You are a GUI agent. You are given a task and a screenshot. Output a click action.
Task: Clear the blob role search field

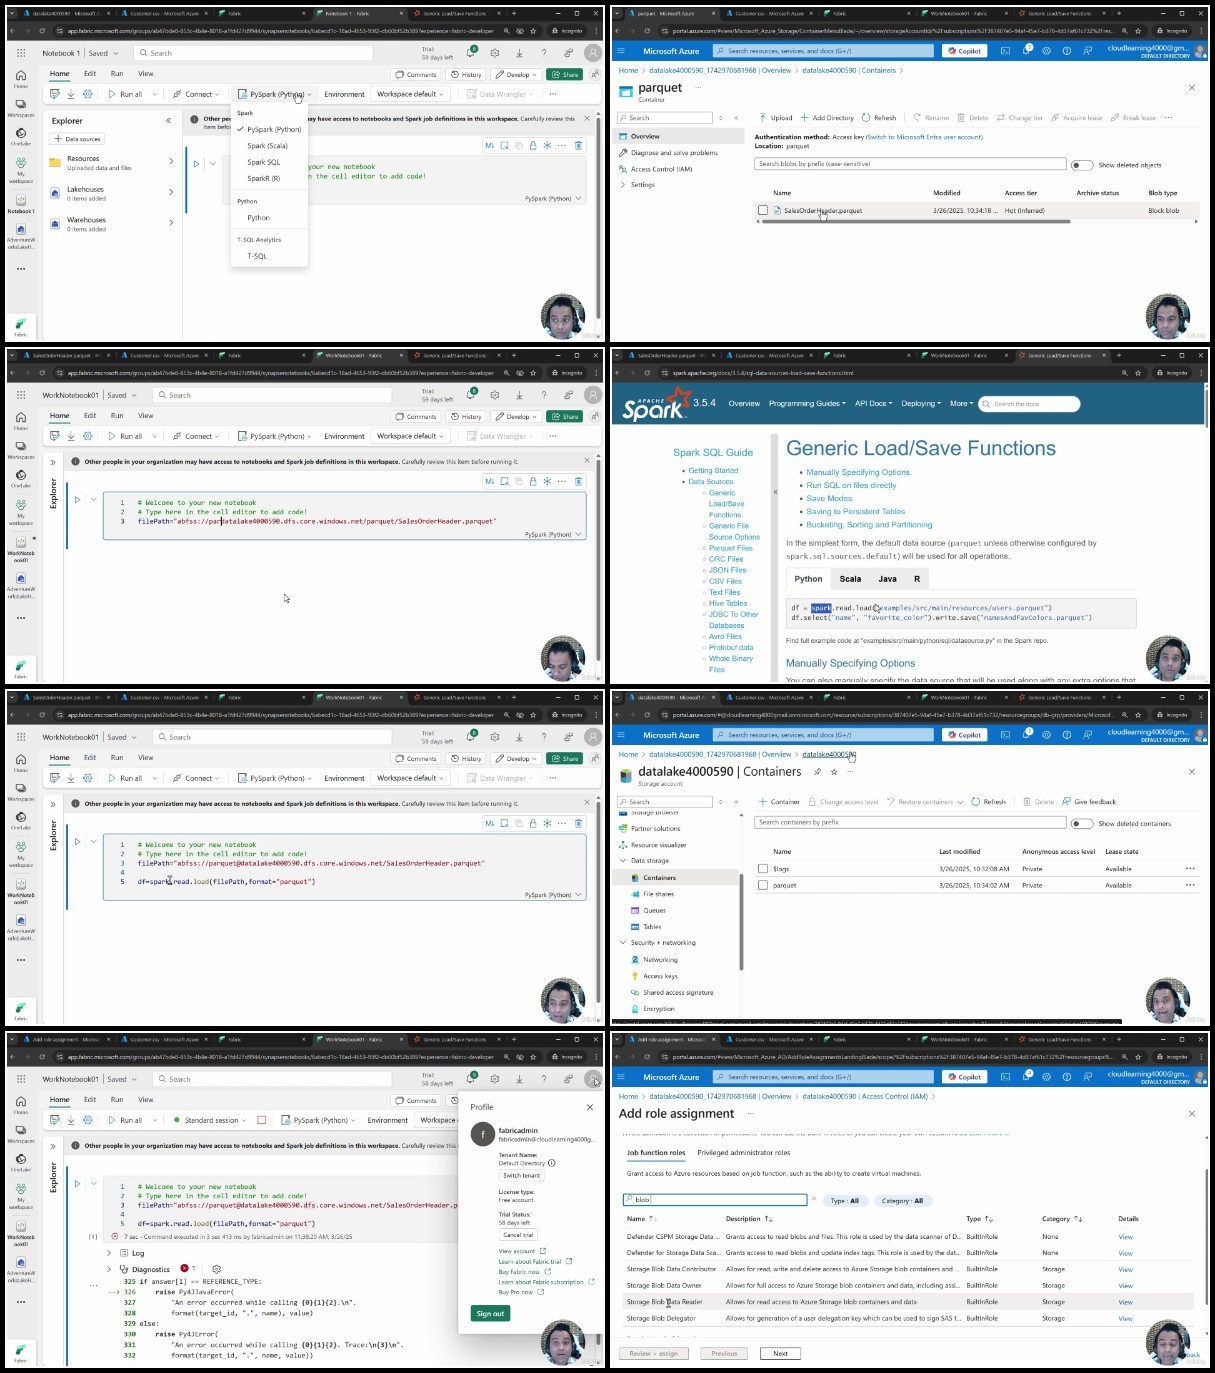pyautogui.click(x=813, y=1200)
